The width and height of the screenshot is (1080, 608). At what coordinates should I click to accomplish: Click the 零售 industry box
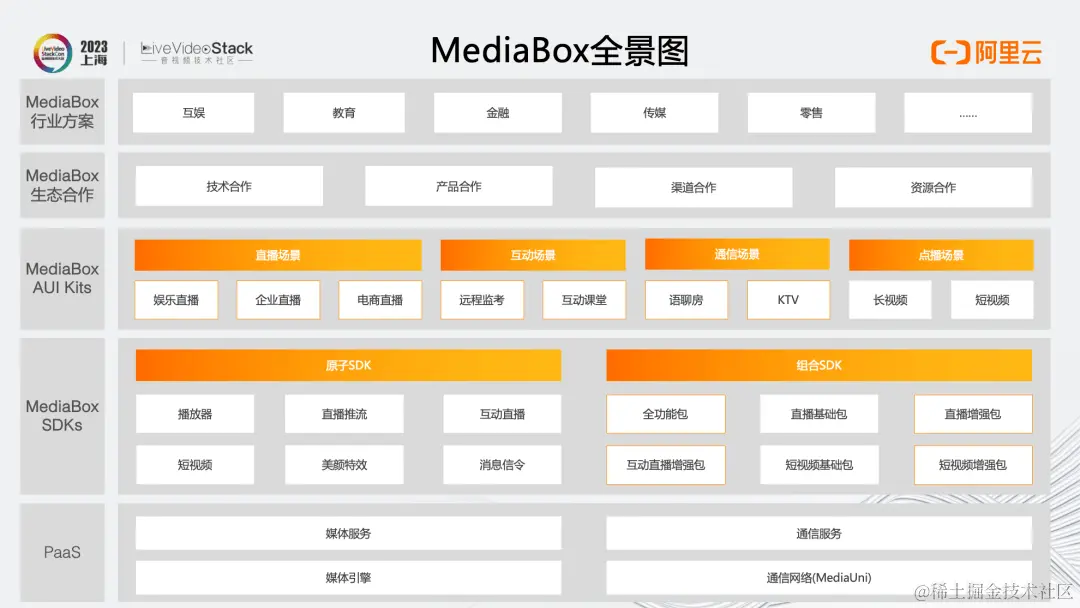click(x=811, y=113)
